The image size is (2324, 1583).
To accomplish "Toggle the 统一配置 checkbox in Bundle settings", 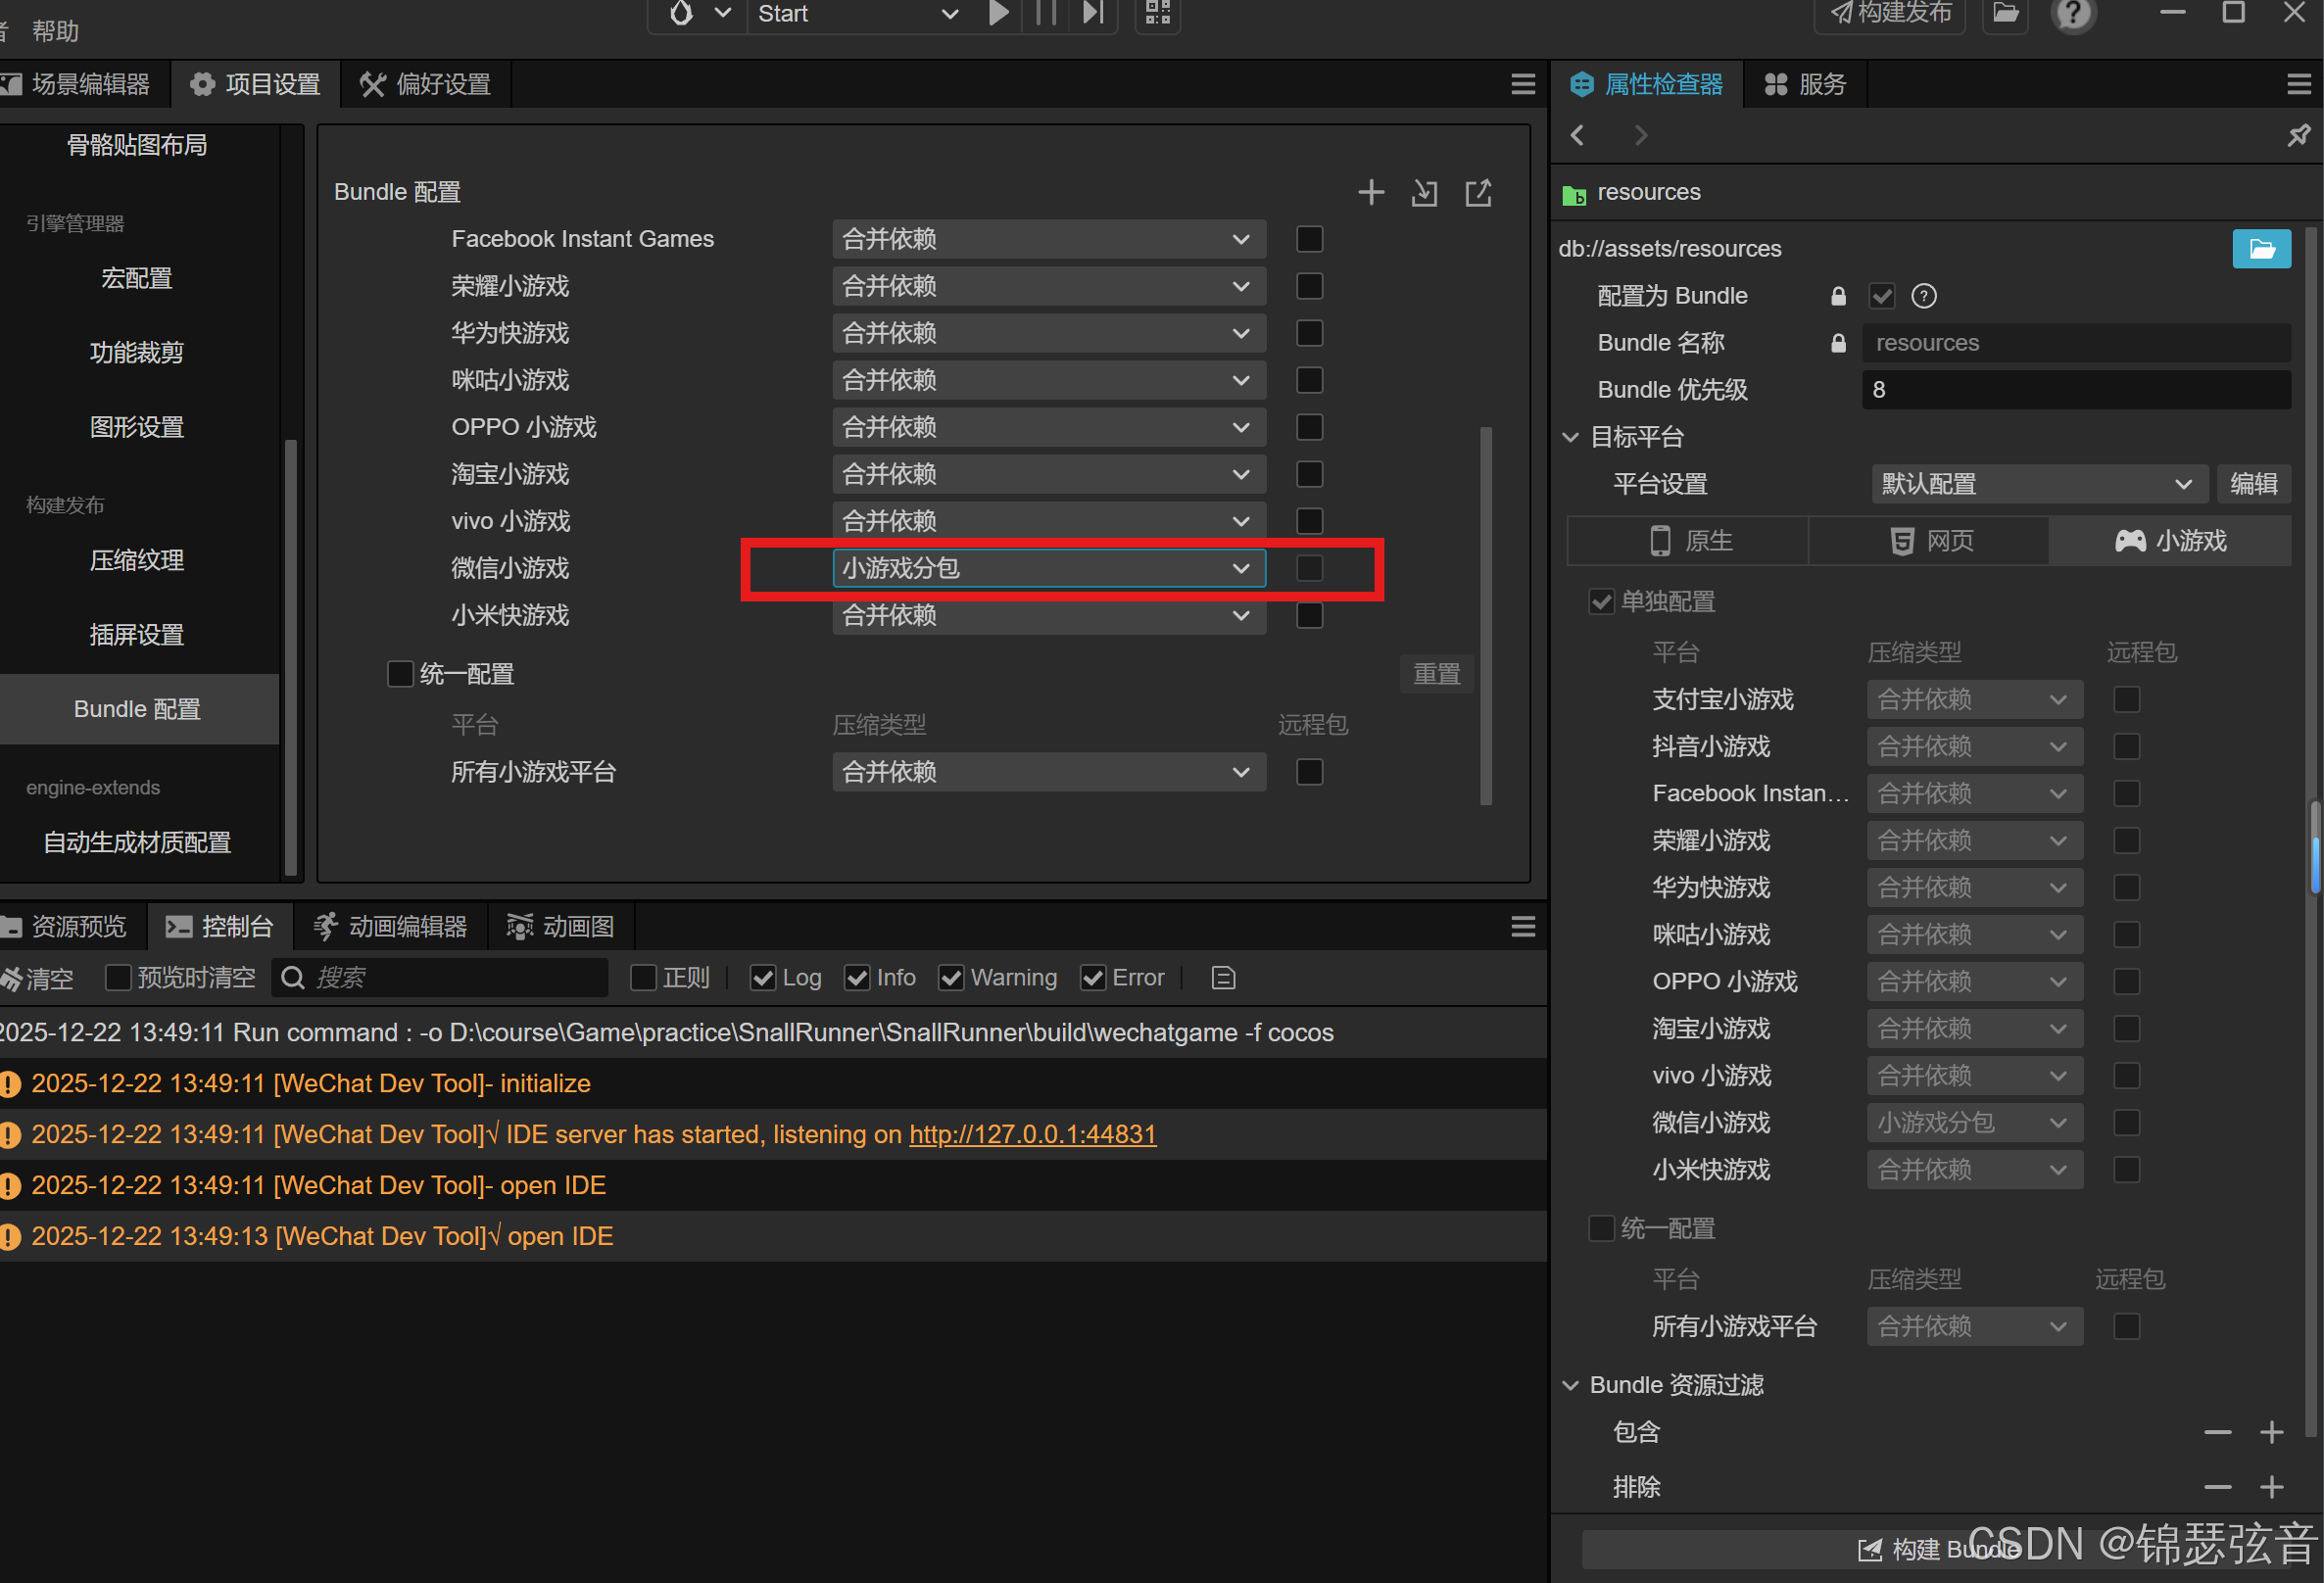I will tap(400, 674).
